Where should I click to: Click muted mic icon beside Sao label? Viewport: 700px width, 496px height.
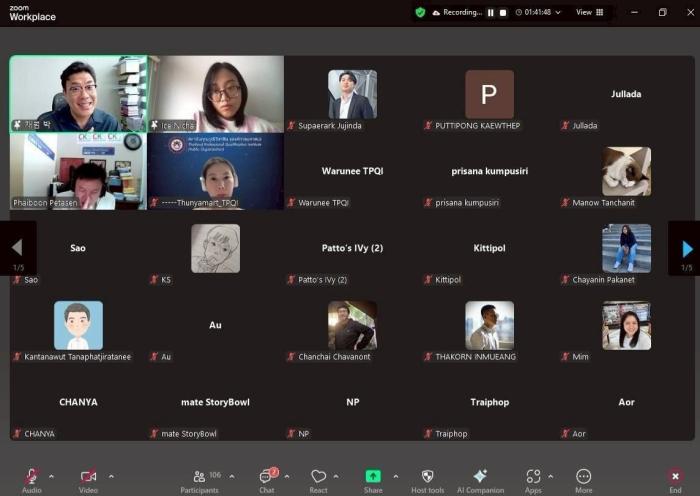(17, 280)
